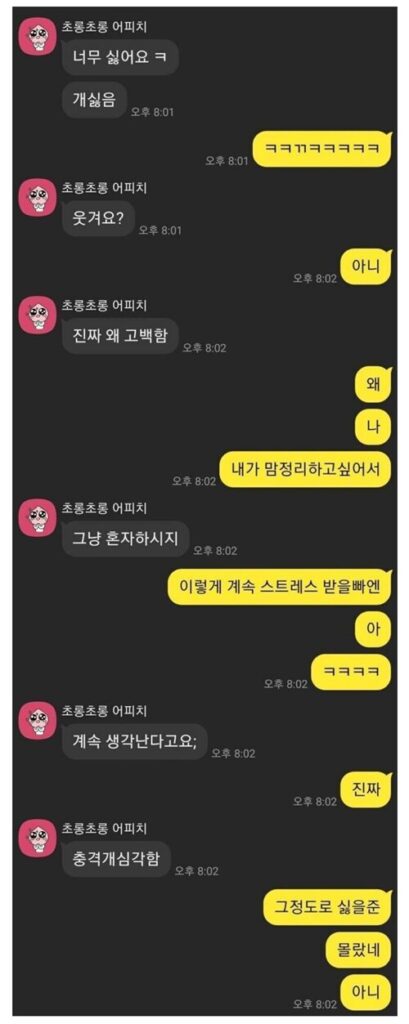Select the '너무 싫어요 ㅋ' message bubble
This screenshot has height=1024, width=409.
coord(120,57)
